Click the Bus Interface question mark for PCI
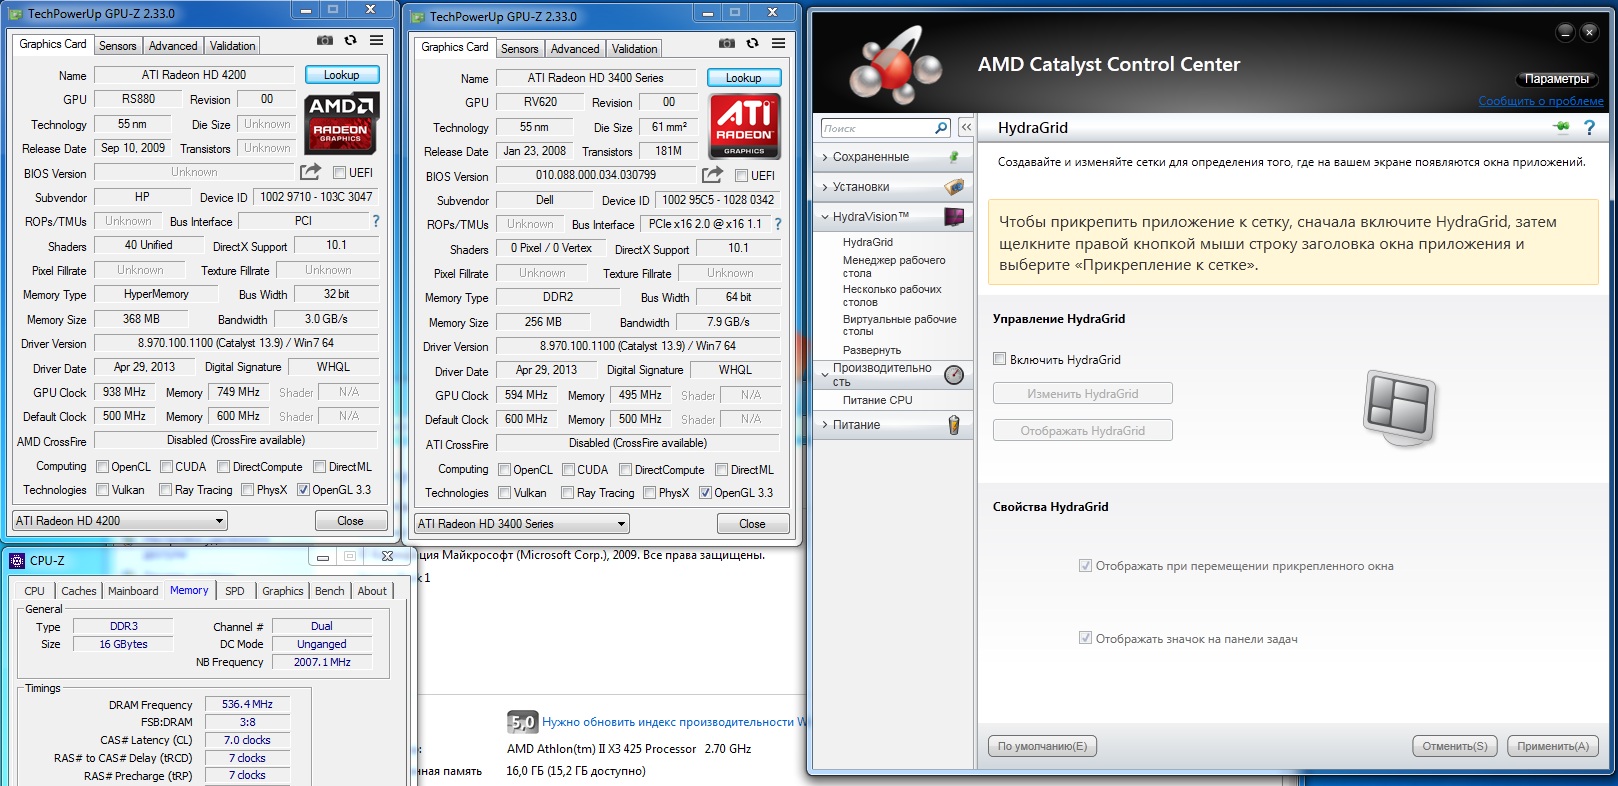Image resolution: width=1618 pixels, height=786 pixels. coord(376,221)
